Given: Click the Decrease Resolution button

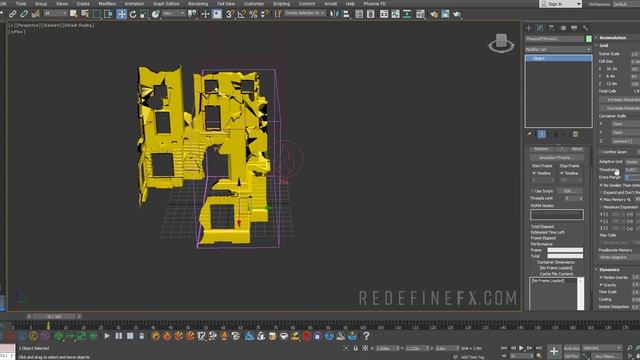Looking at the screenshot, I should pyautogui.click(x=620, y=108).
